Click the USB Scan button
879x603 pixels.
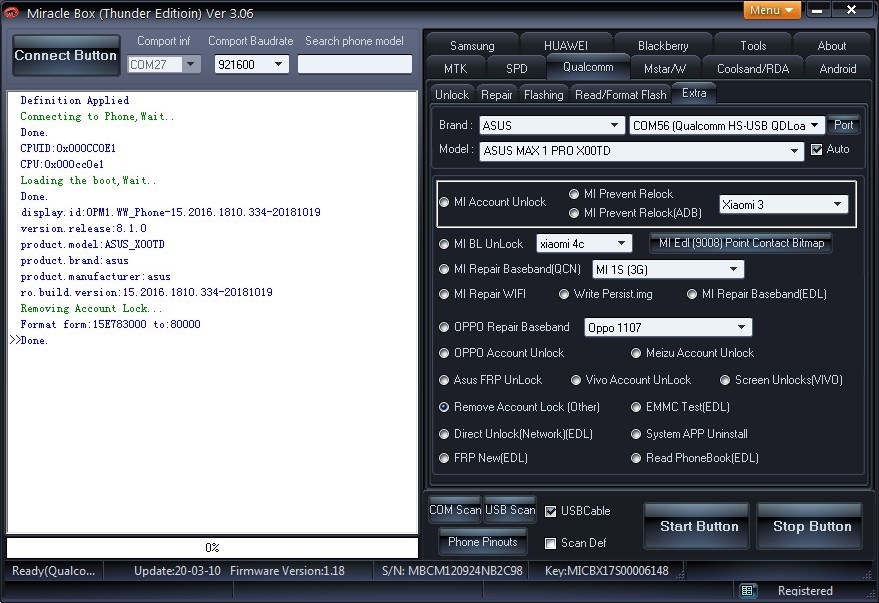510,510
